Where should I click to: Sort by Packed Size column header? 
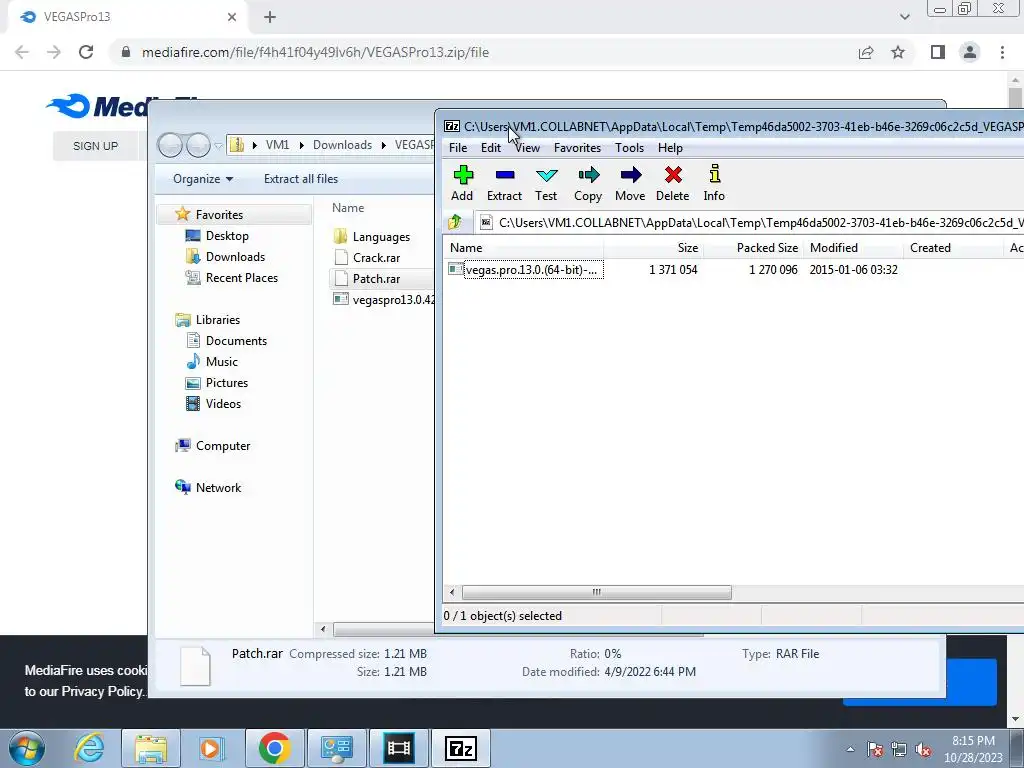pyautogui.click(x=754, y=248)
